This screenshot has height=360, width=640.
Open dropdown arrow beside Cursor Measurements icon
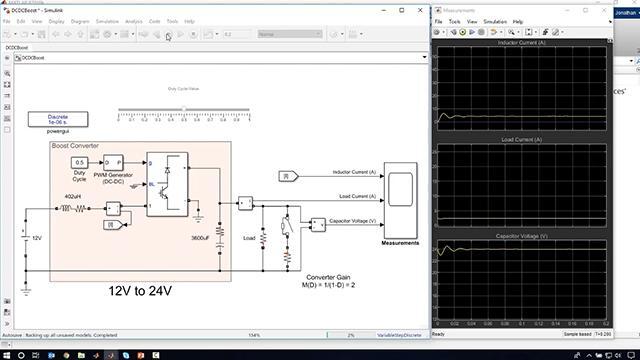click(x=563, y=32)
